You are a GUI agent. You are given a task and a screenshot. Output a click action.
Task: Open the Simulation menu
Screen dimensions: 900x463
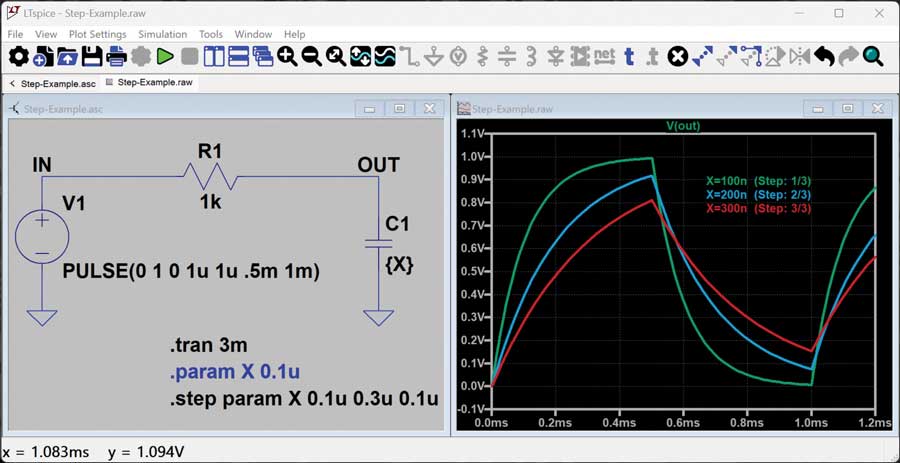162,34
